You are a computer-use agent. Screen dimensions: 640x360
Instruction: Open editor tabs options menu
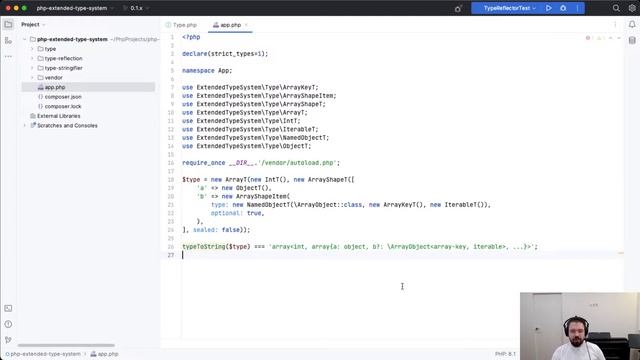[615, 24]
